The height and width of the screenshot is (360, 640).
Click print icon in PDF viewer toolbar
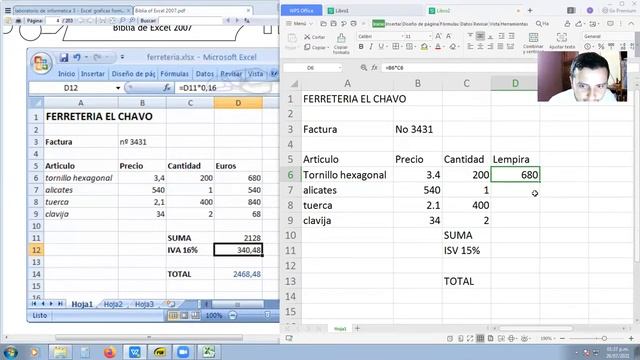[x=18, y=20]
